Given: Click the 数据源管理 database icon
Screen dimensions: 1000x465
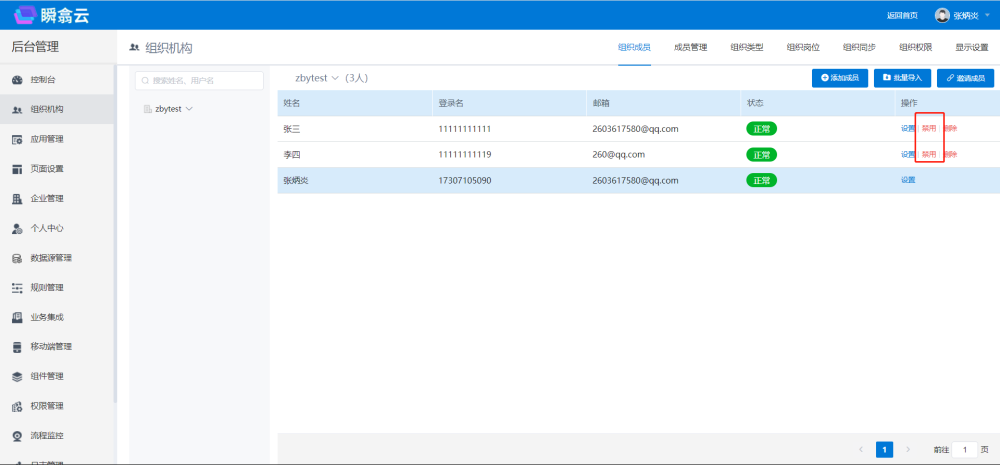Looking at the screenshot, I should (x=17, y=258).
